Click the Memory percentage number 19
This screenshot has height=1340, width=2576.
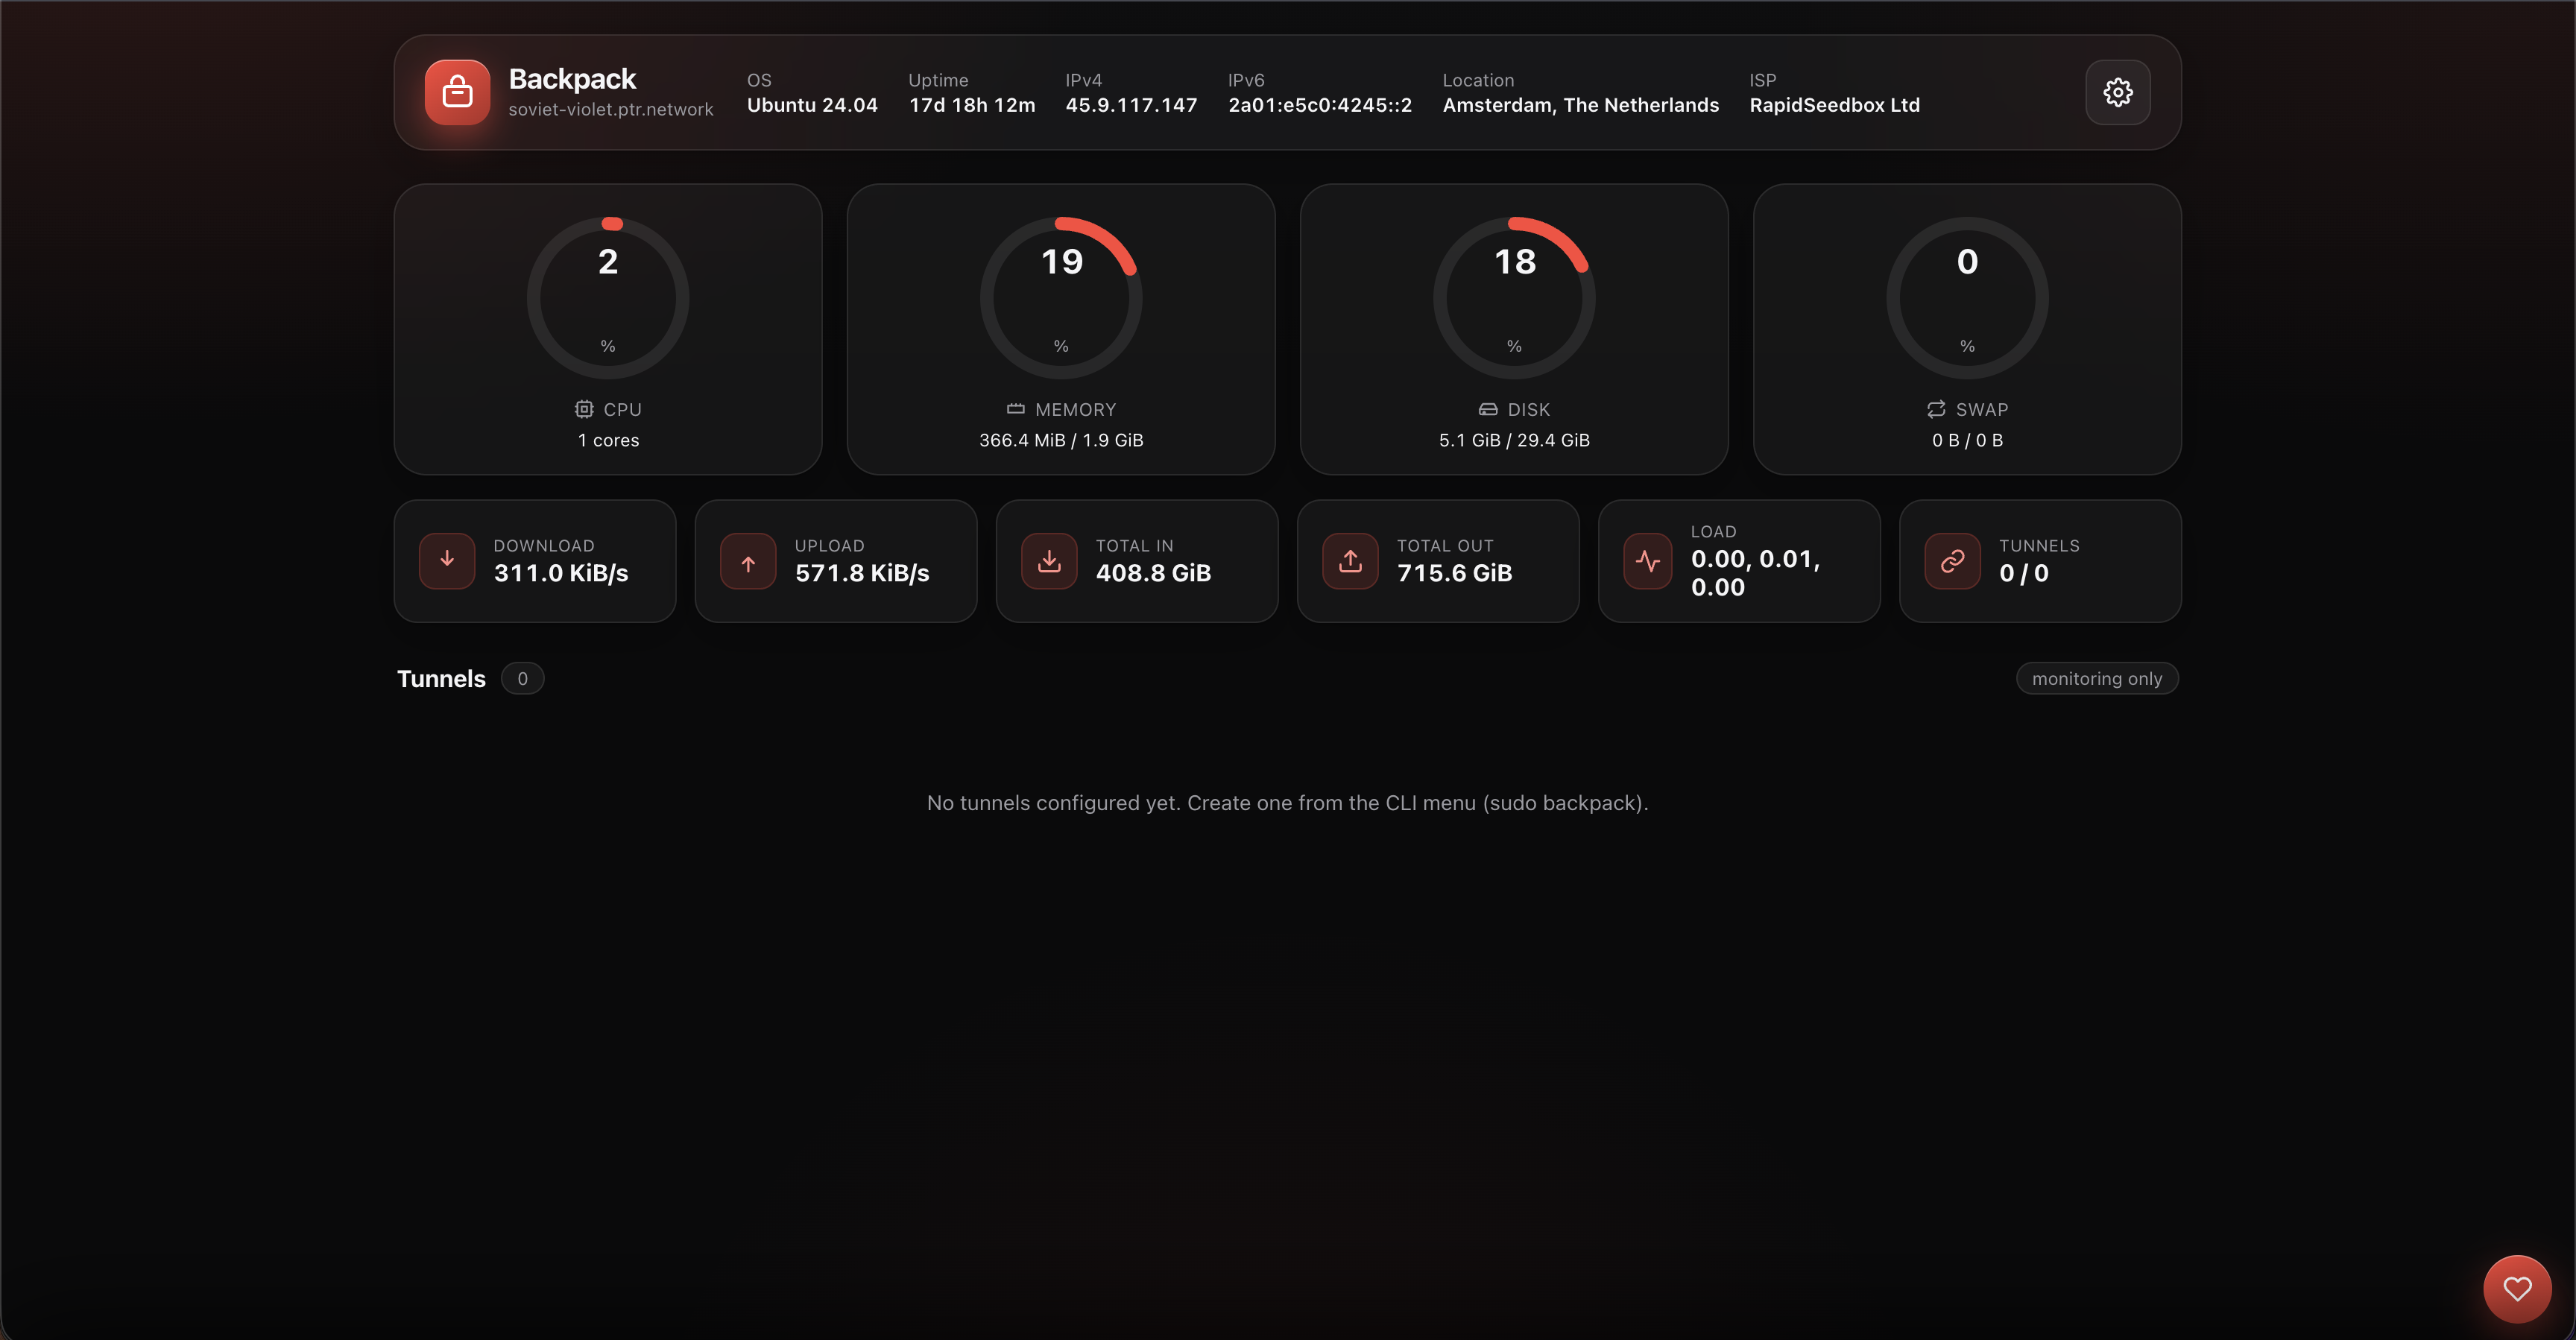[x=1061, y=262]
